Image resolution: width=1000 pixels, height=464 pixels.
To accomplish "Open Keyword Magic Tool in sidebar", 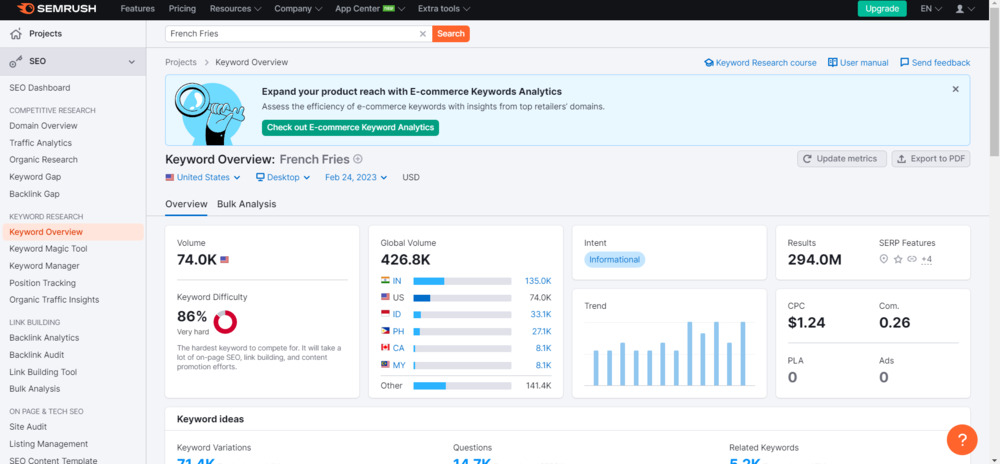I will pyautogui.click(x=48, y=249).
